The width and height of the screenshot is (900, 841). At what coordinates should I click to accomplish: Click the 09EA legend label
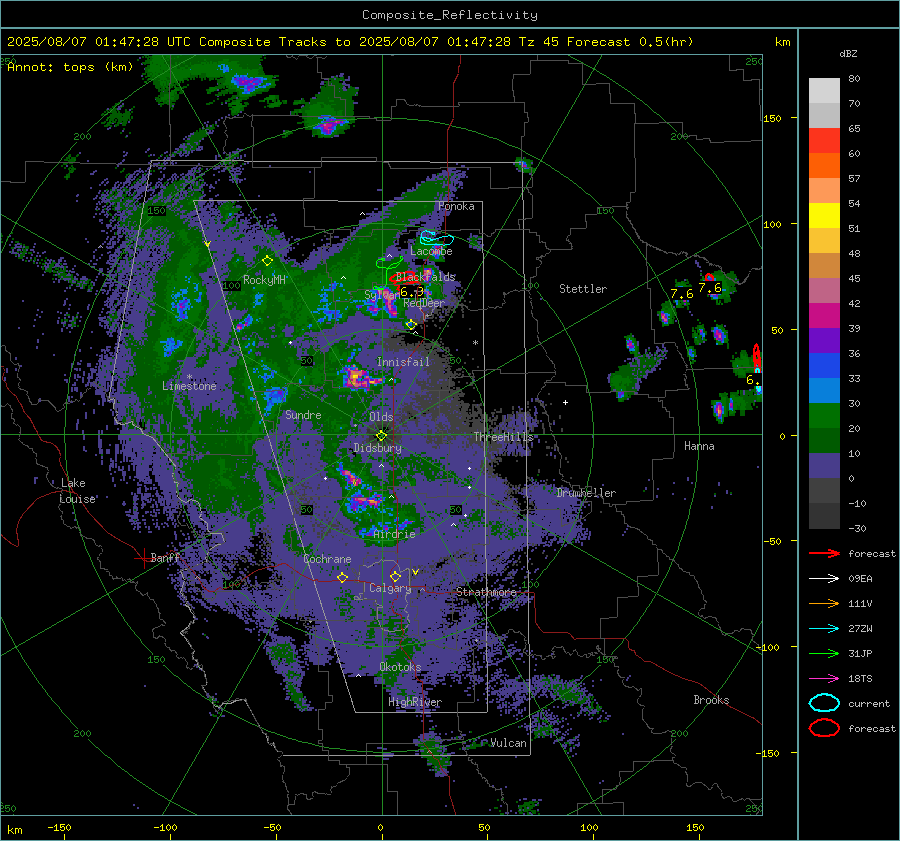point(860,579)
